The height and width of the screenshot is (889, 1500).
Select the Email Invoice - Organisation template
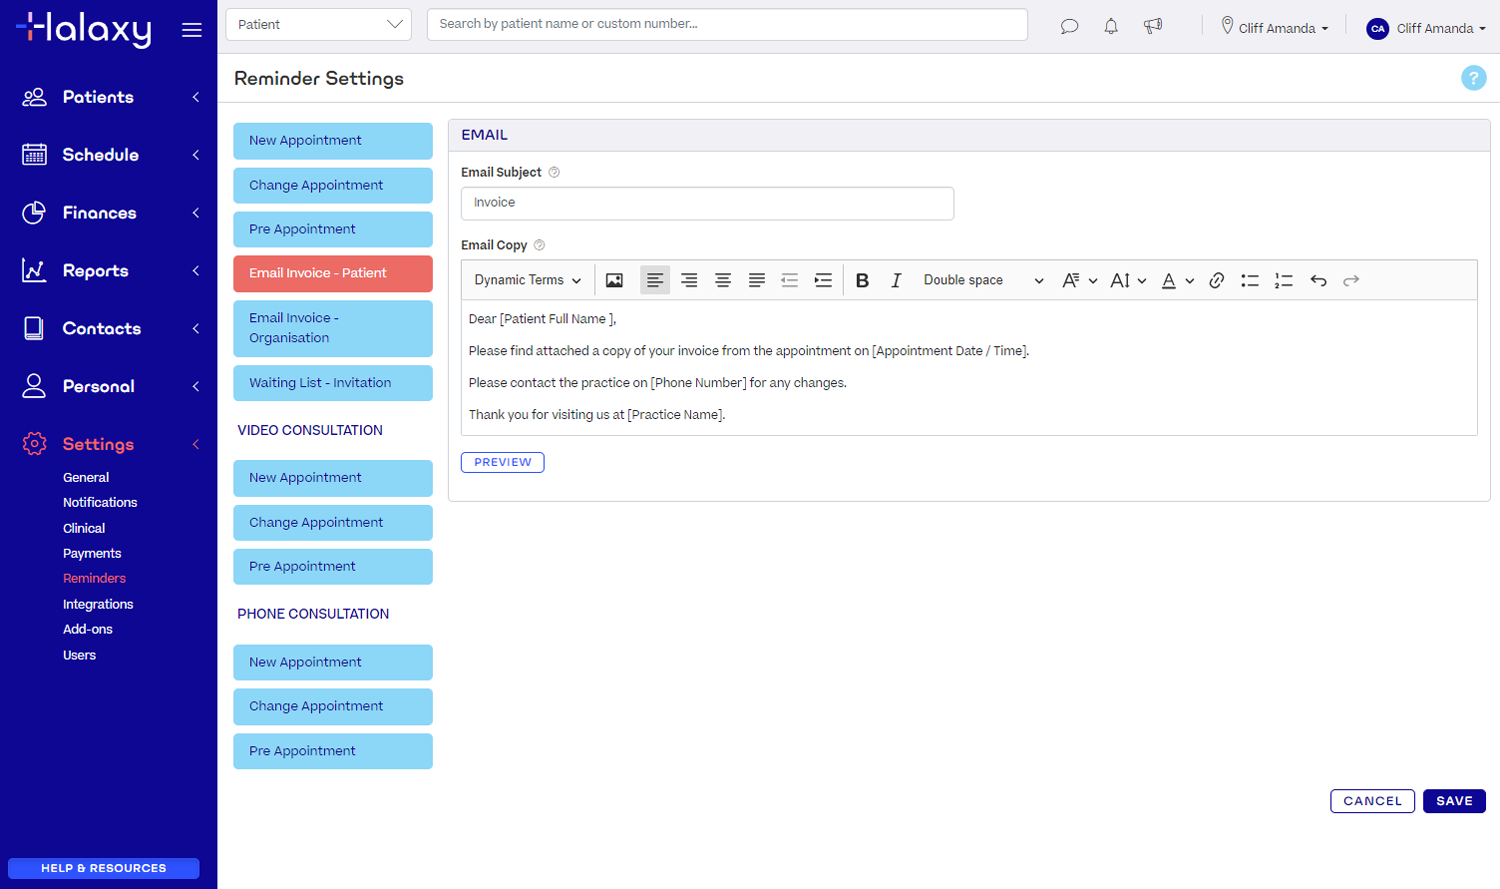click(332, 328)
